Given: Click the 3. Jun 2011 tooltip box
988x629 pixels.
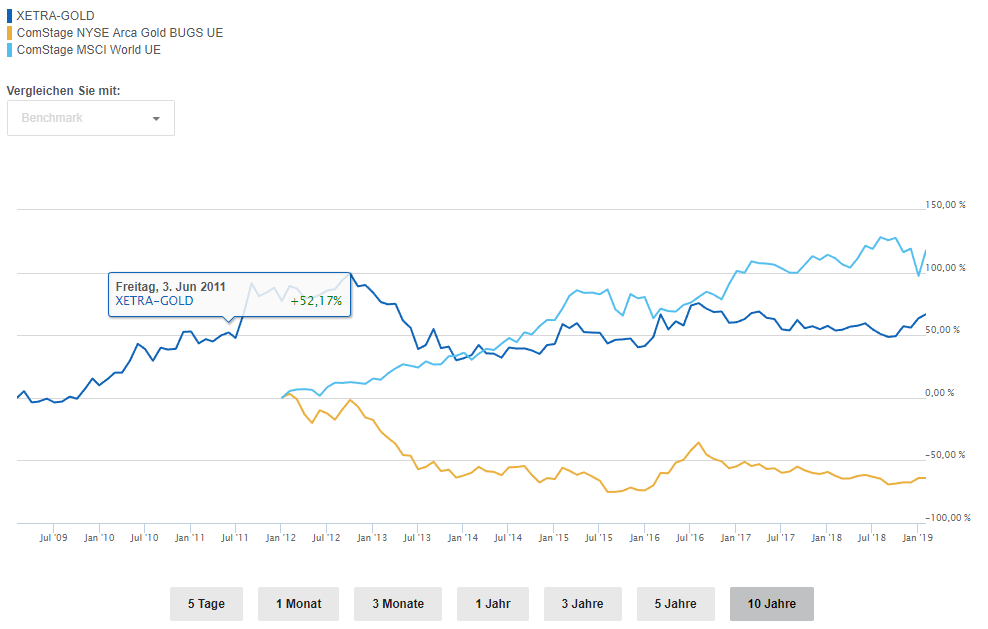Looking at the screenshot, I should [x=229, y=294].
